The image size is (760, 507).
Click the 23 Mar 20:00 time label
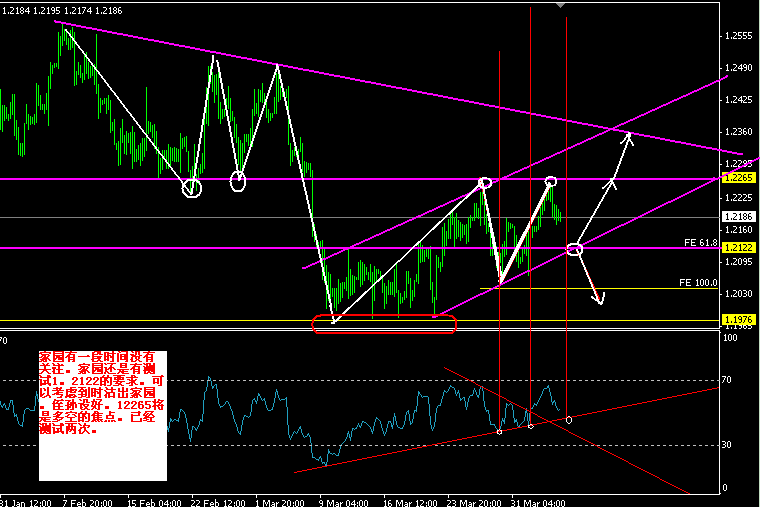point(474,503)
